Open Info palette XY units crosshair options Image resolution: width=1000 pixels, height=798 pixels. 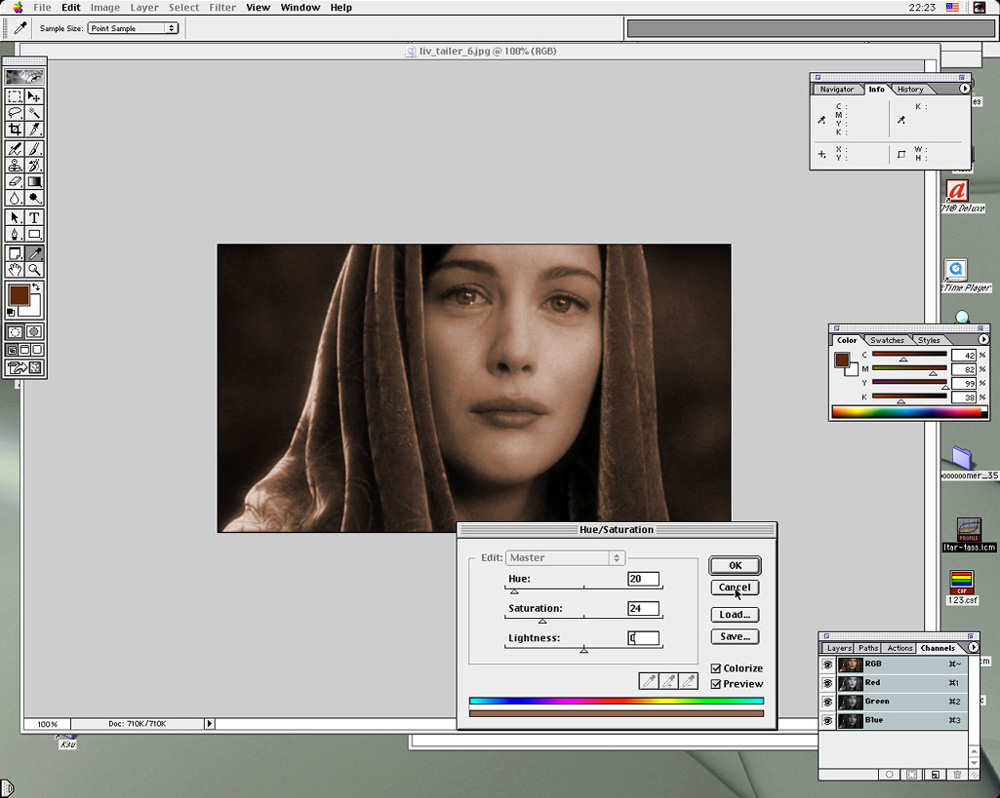(x=821, y=154)
